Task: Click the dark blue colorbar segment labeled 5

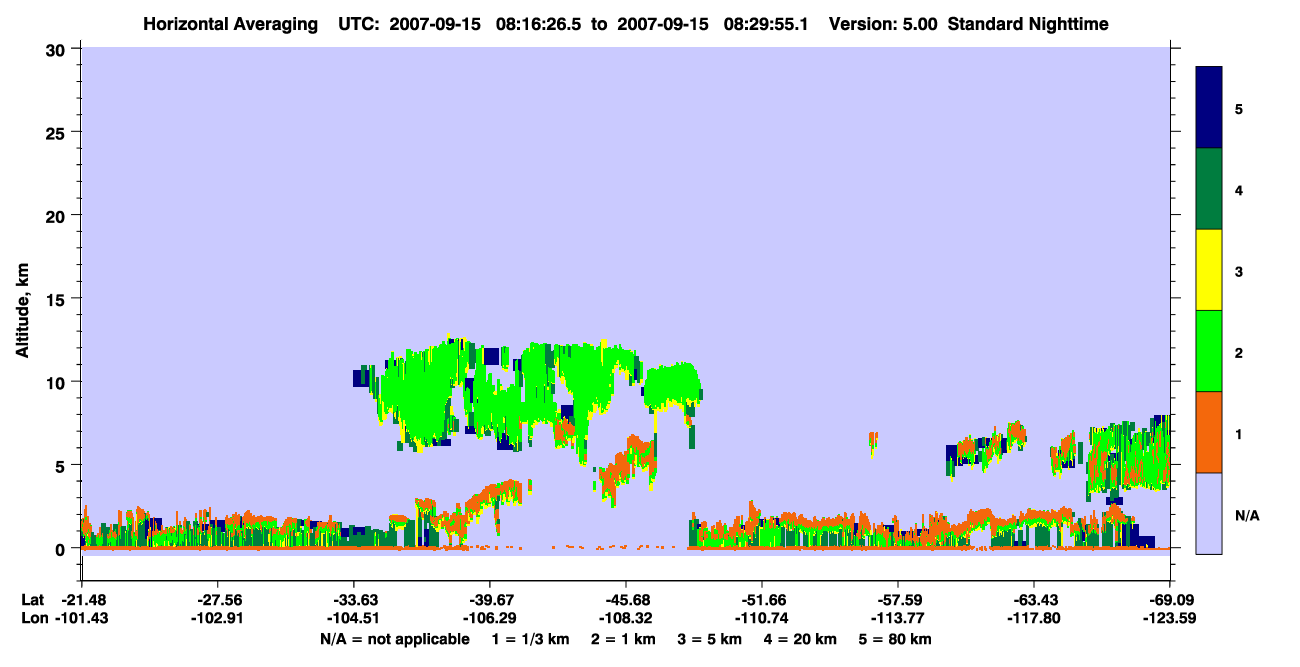Action: coord(1209,107)
